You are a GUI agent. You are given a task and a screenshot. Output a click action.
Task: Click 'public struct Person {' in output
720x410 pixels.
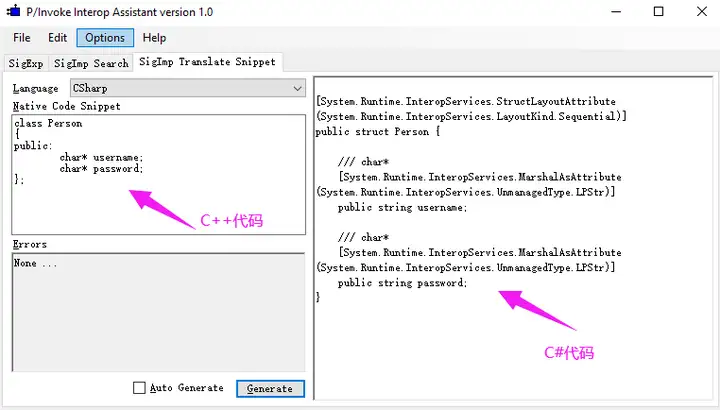pyautogui.click(x=377, y=131)
